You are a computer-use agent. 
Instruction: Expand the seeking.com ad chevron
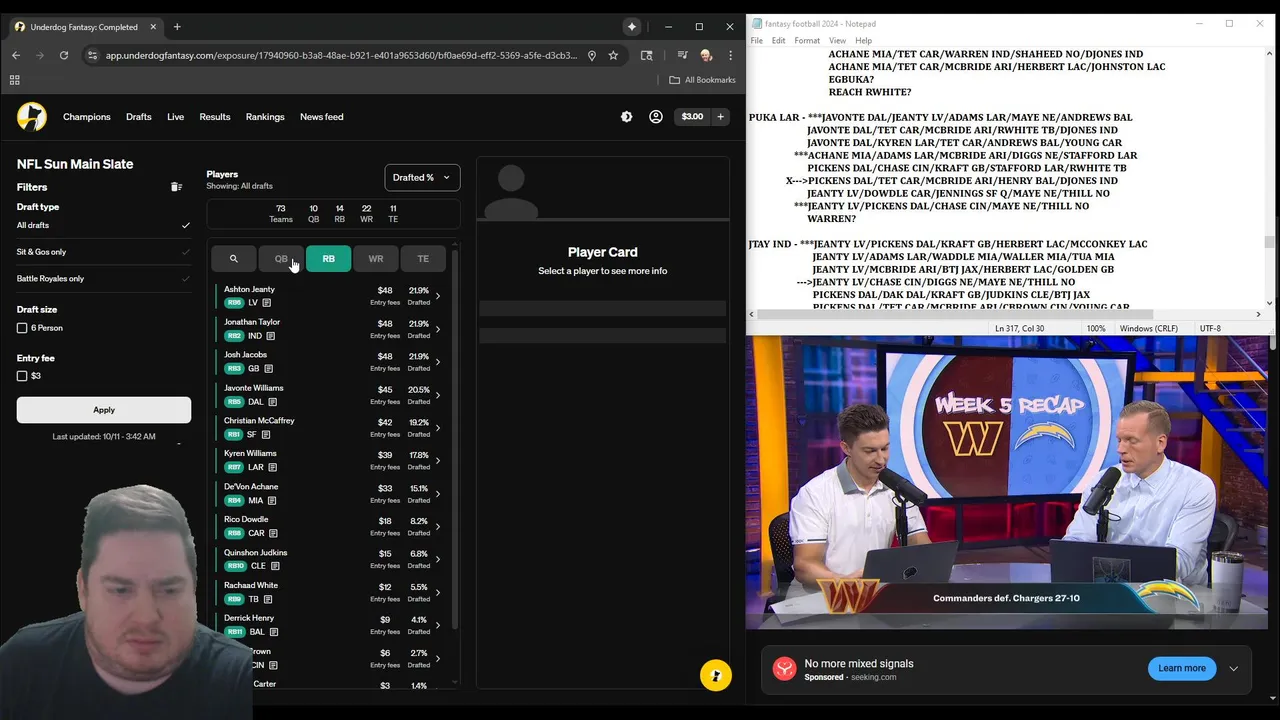(1233, 669)
